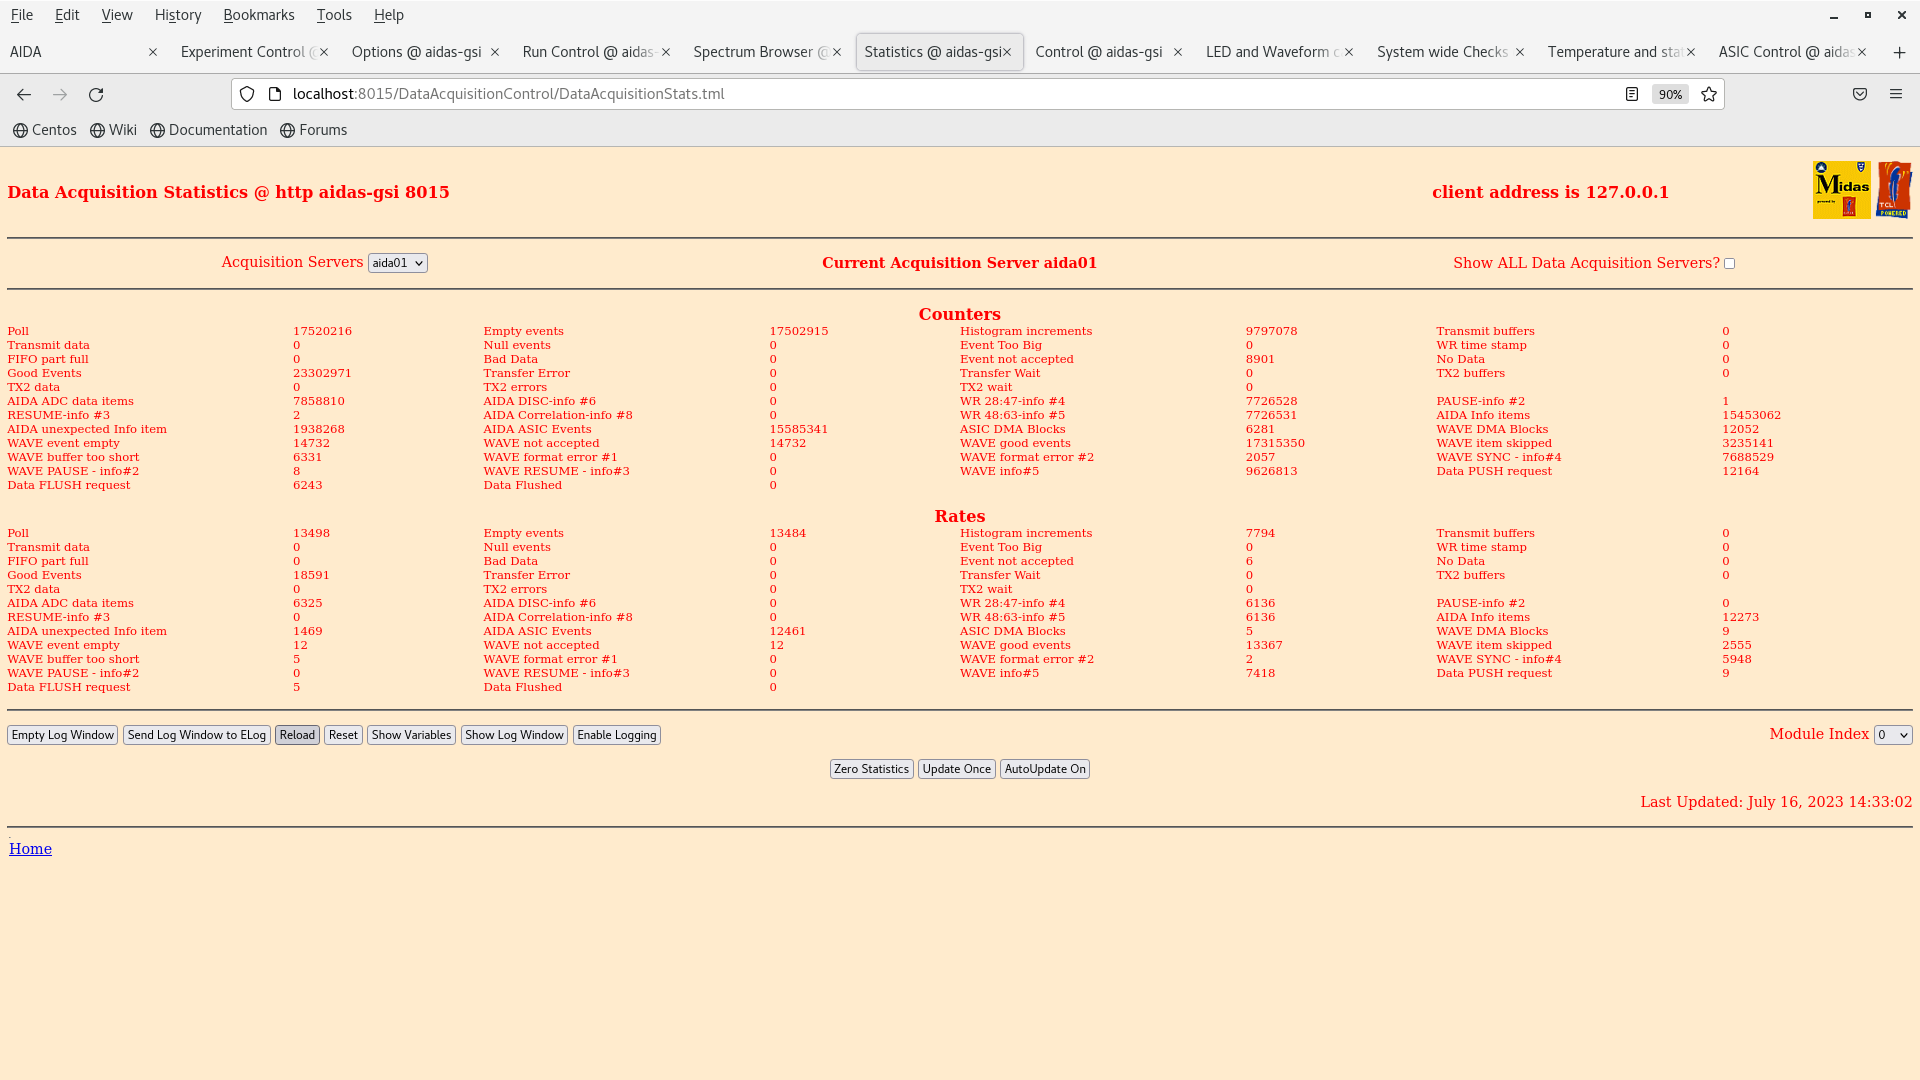The width and height of the screenshot is (1920, 1080).
Task: Open the Bookmarks menu
Action: coord(258,15)
